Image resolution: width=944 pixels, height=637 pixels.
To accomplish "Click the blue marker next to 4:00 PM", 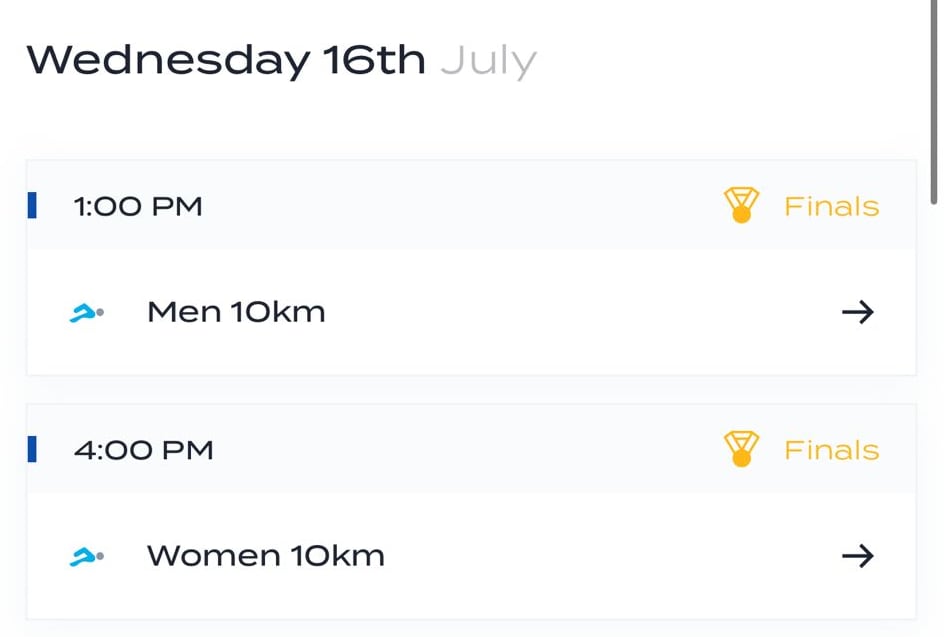I will [32, 449].
